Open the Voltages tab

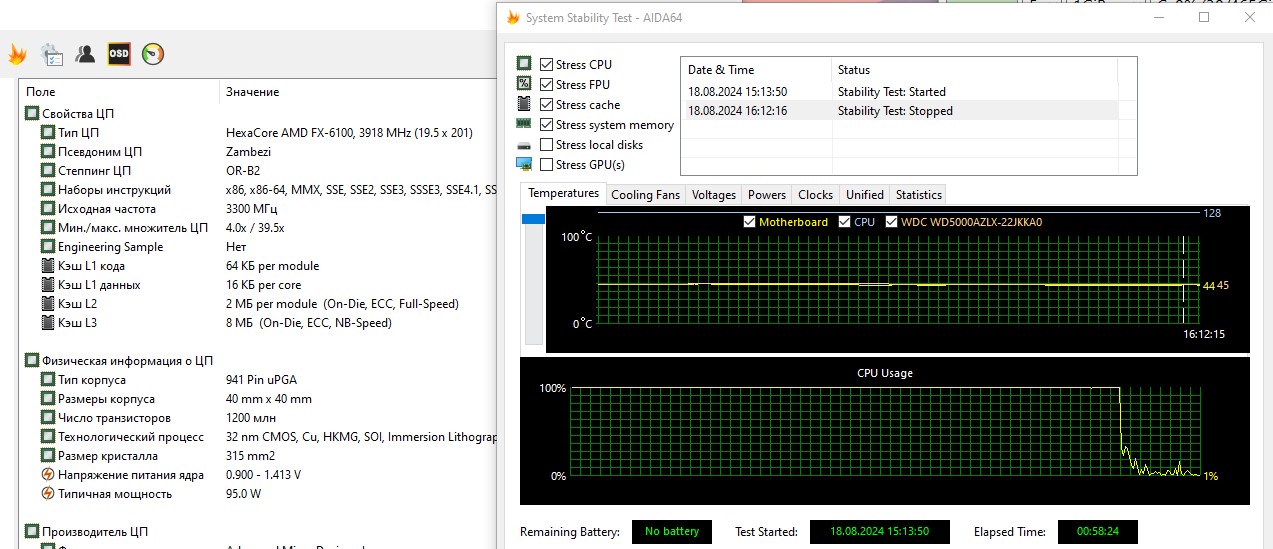click(714, 195)
